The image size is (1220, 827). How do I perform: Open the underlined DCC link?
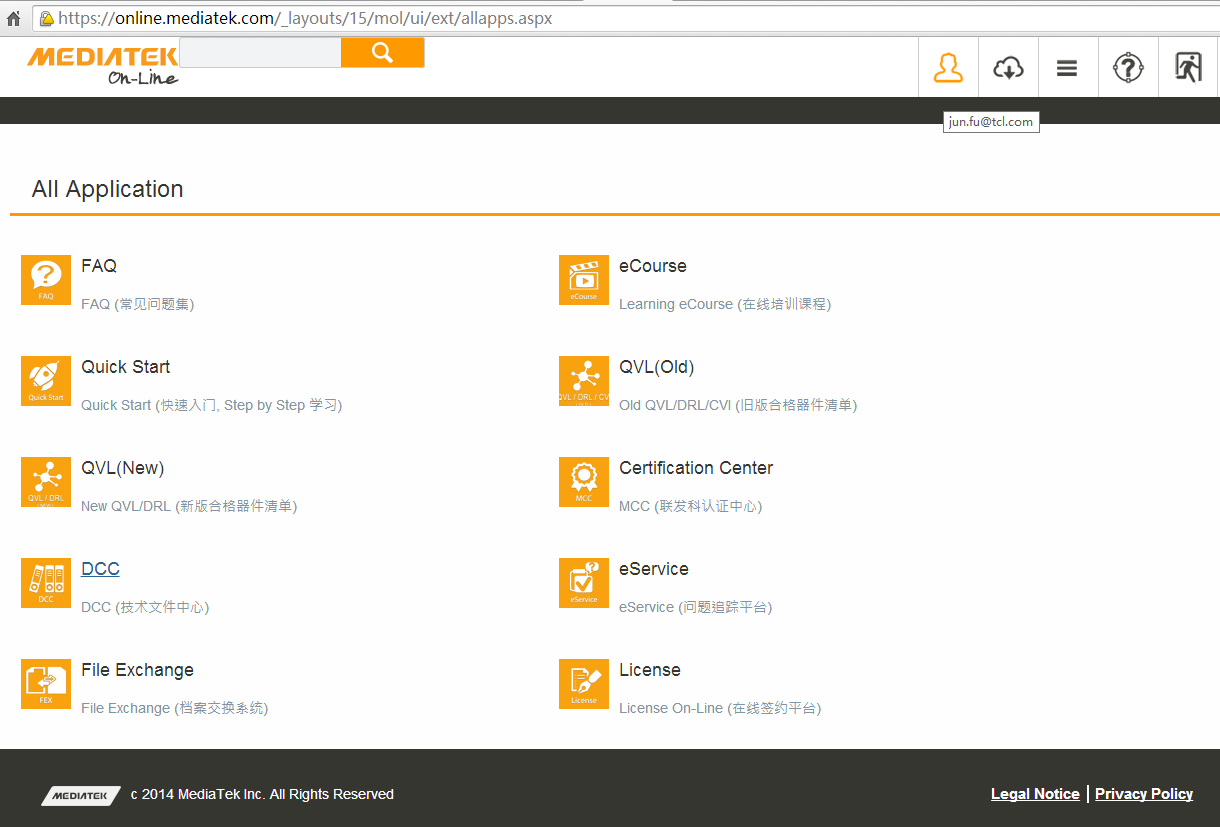[100, 569]
